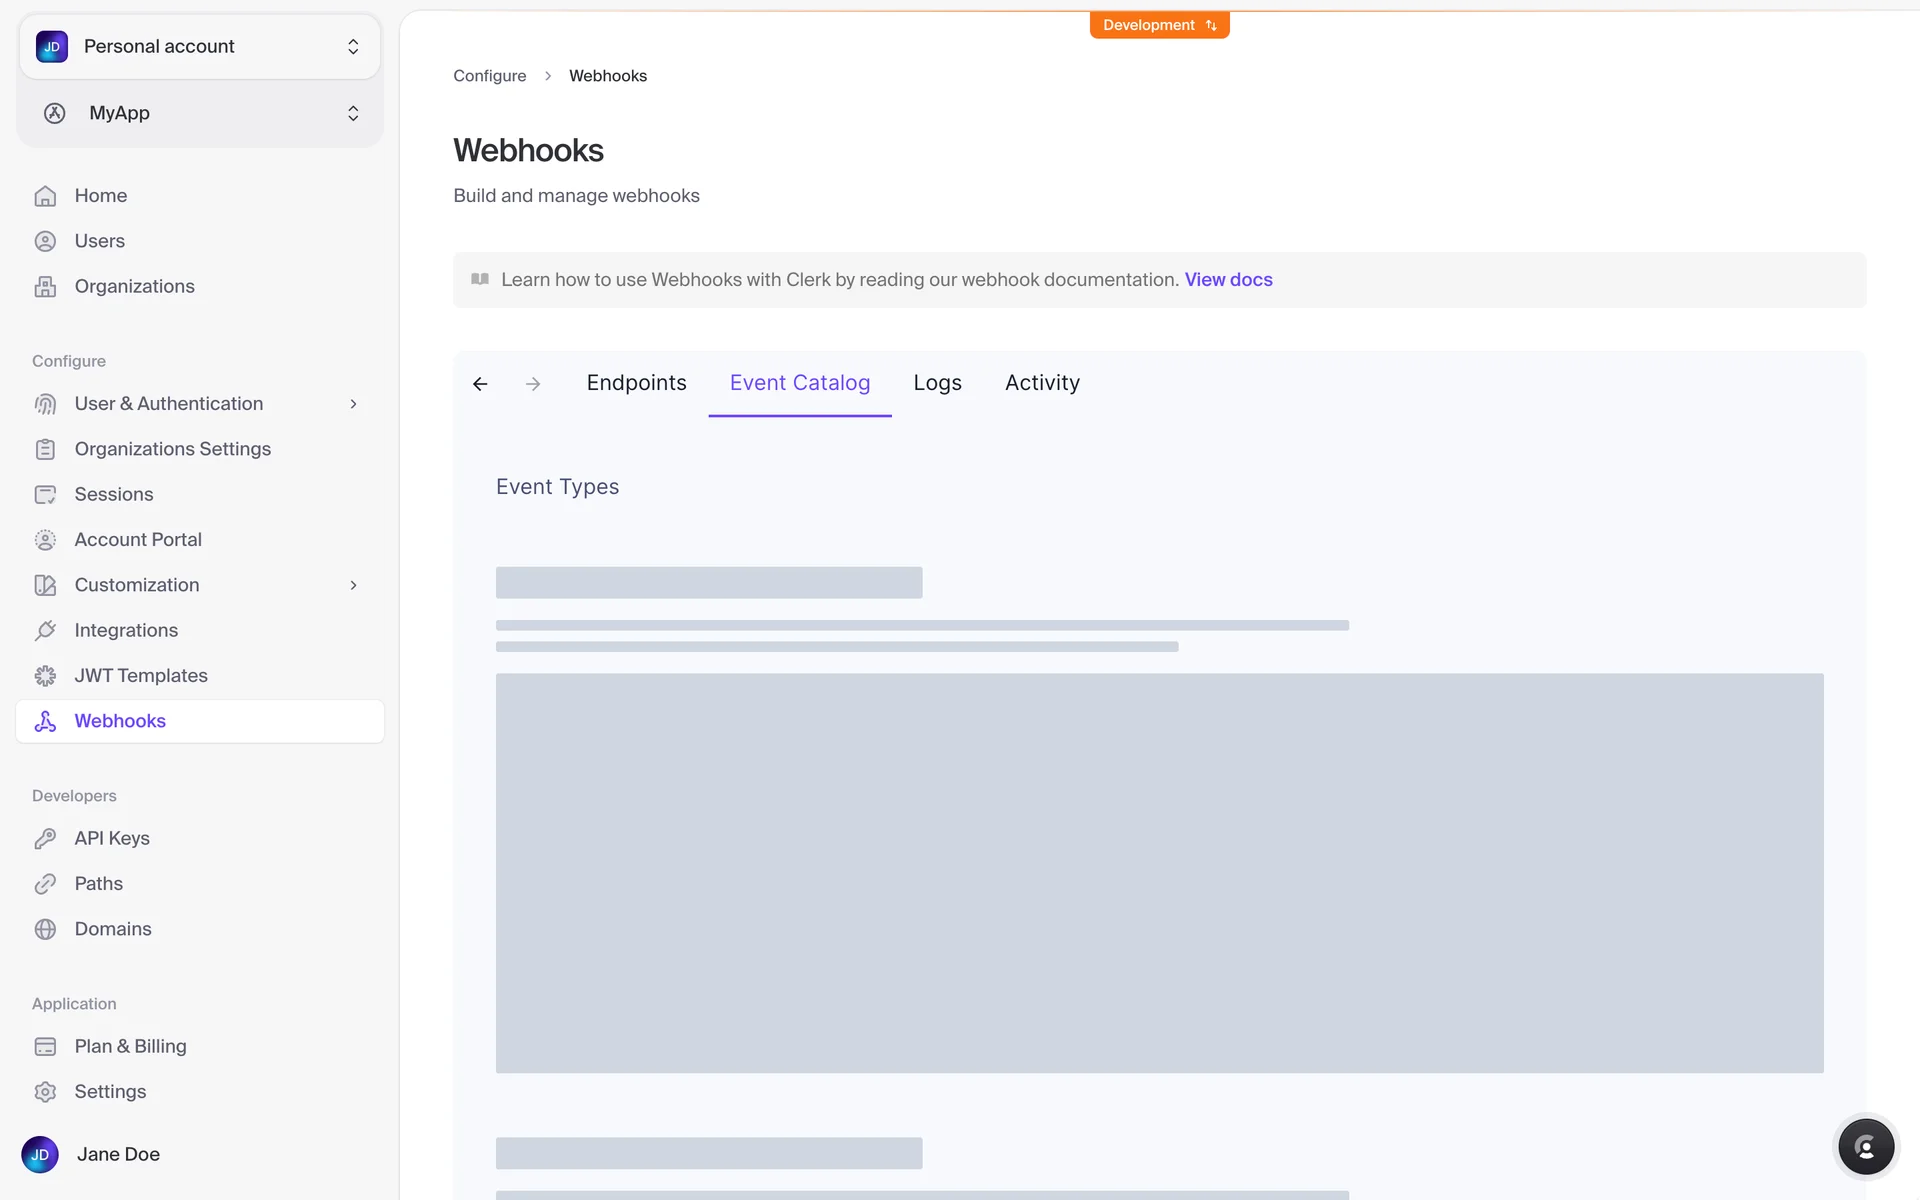Switch to the Endpoints tab

[x=636, y=383]
